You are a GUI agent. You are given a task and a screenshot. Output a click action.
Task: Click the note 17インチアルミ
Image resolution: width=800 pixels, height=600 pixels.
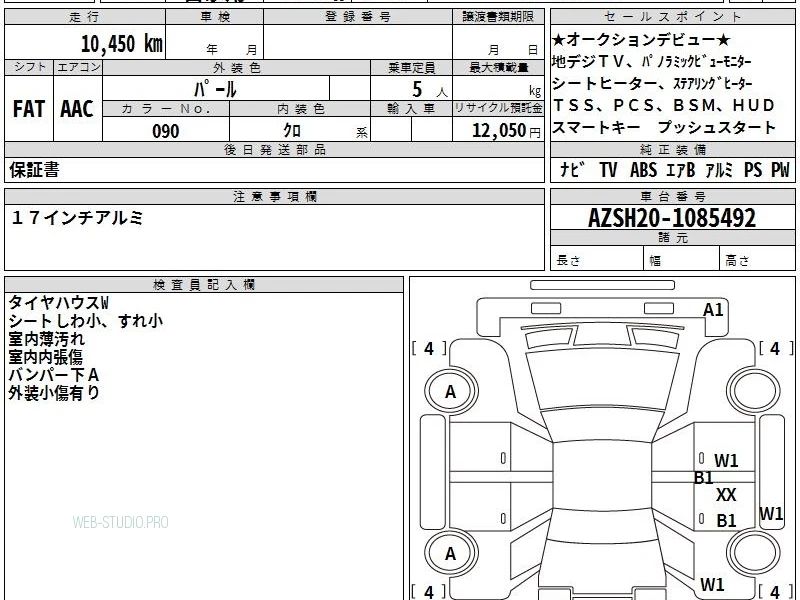[77, 218]
